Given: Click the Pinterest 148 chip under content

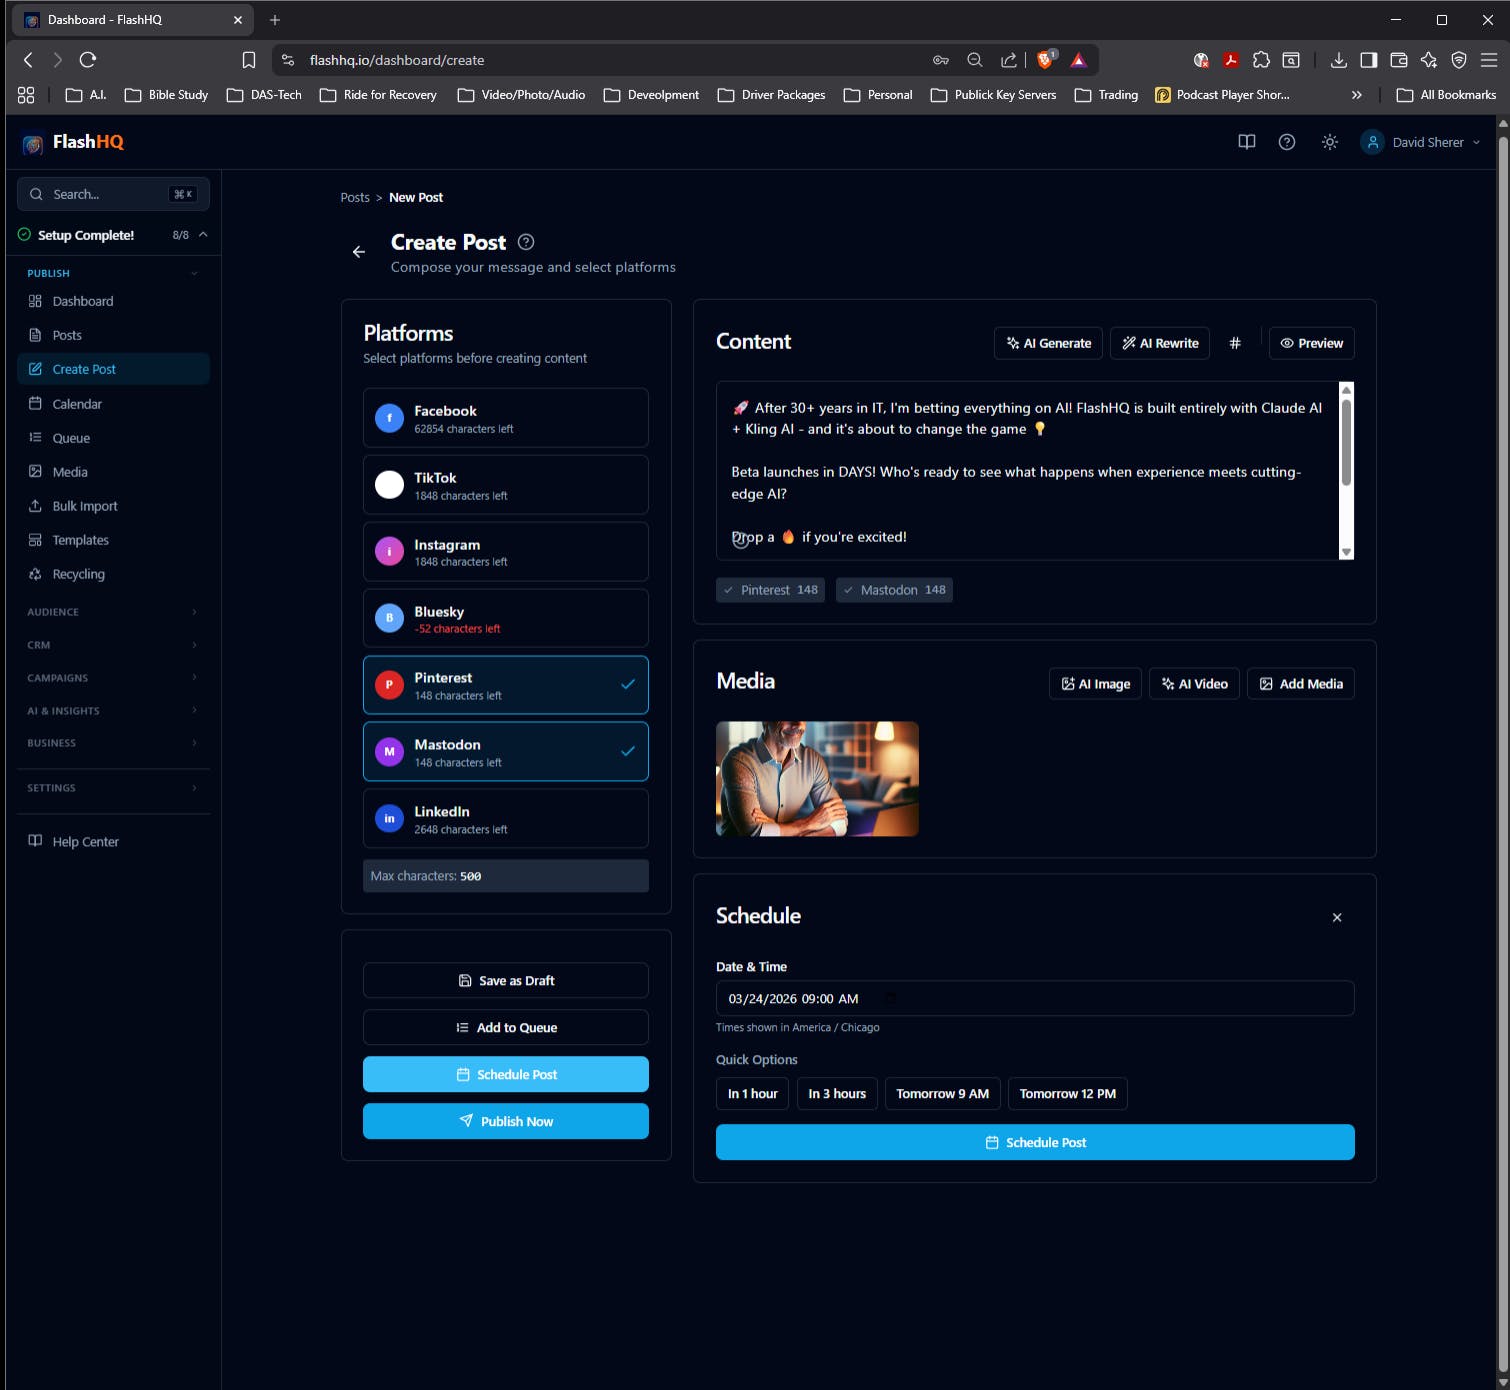Looking at the screenshot, I should pos(770,590).
